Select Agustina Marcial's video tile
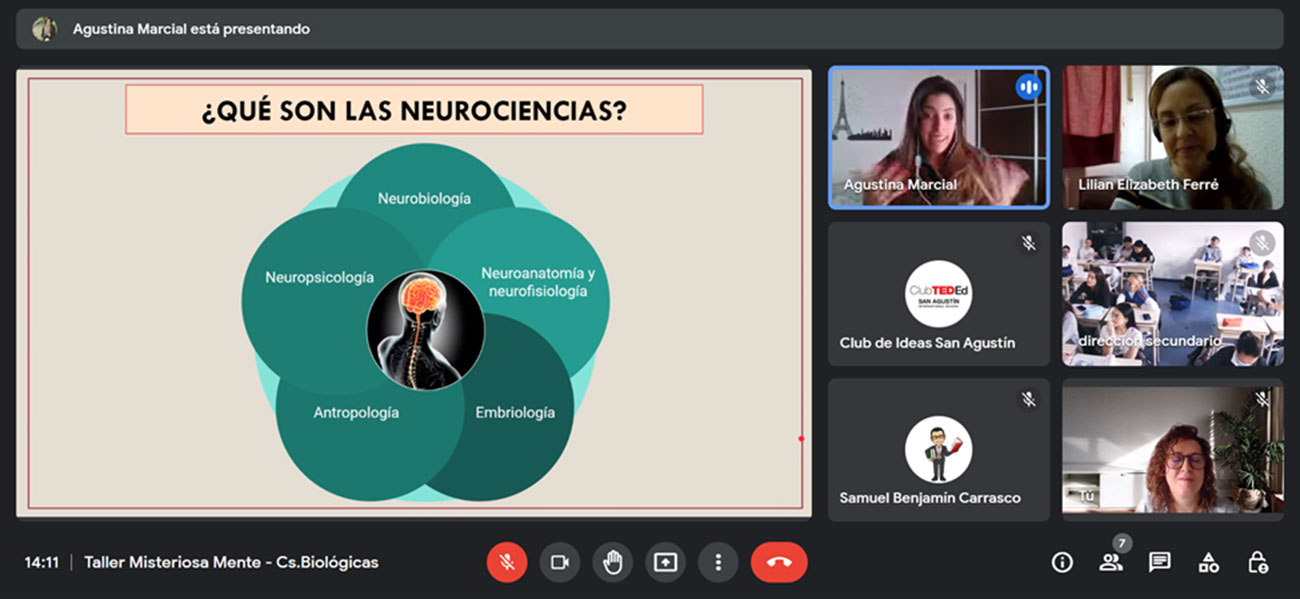Screen dimensions: 1300x599 [938, 136]
